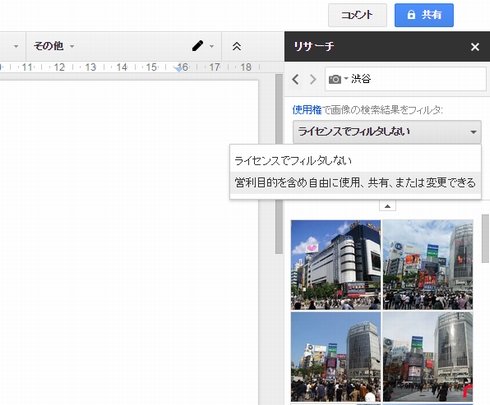Go forward with the right arrow in research panel
Viewport: 490px width, 405px height.
click(x=313, y=79)
